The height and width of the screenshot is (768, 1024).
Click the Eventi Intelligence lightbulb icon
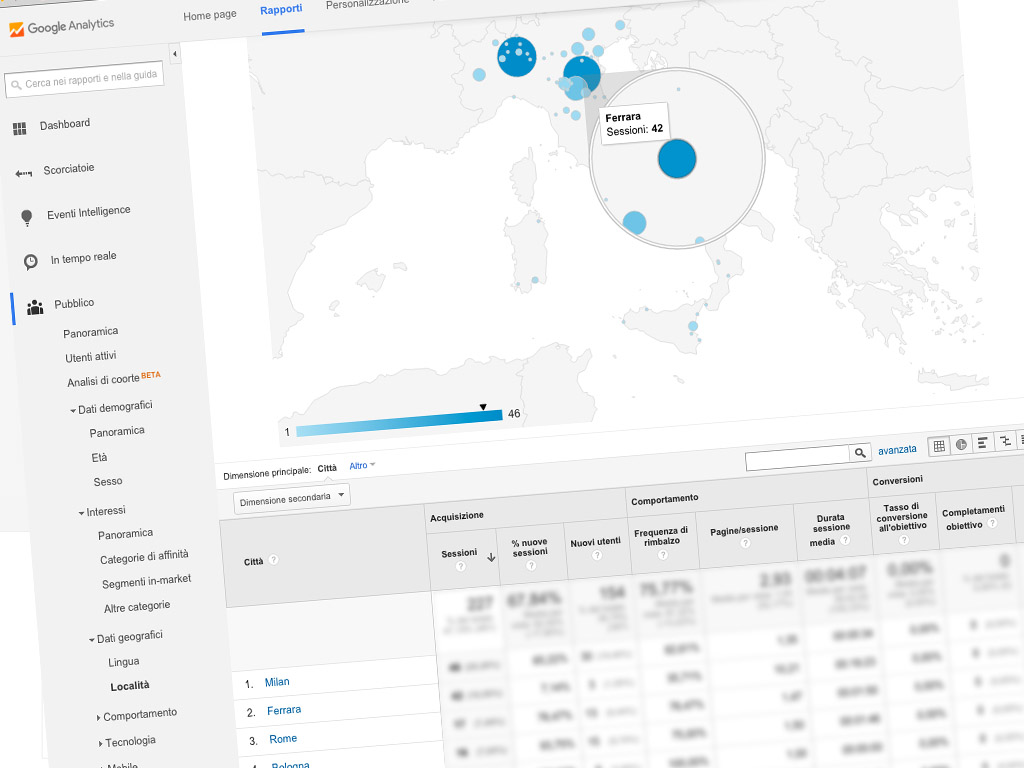tap(27, 218)
